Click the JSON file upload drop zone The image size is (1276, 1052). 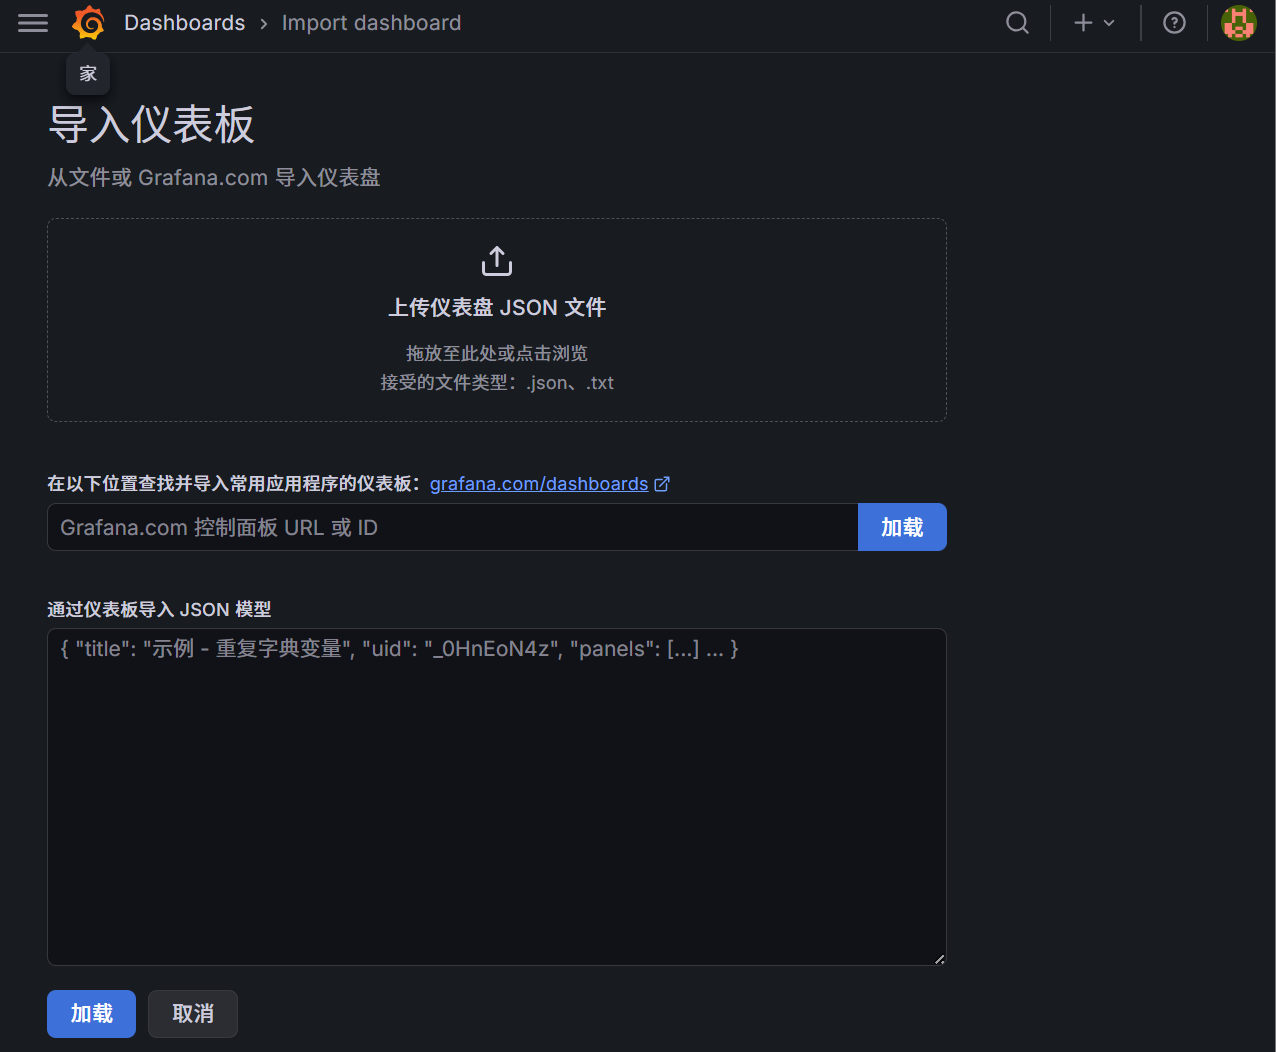497,320
